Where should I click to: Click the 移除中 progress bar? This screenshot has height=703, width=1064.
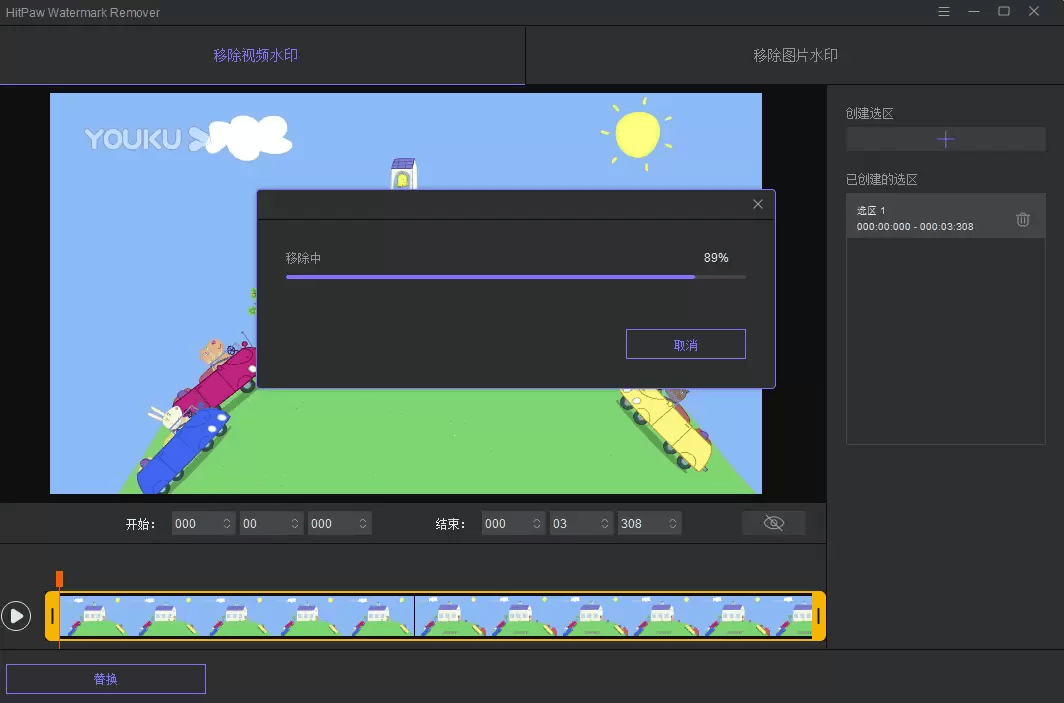click(x=516, y=277)
